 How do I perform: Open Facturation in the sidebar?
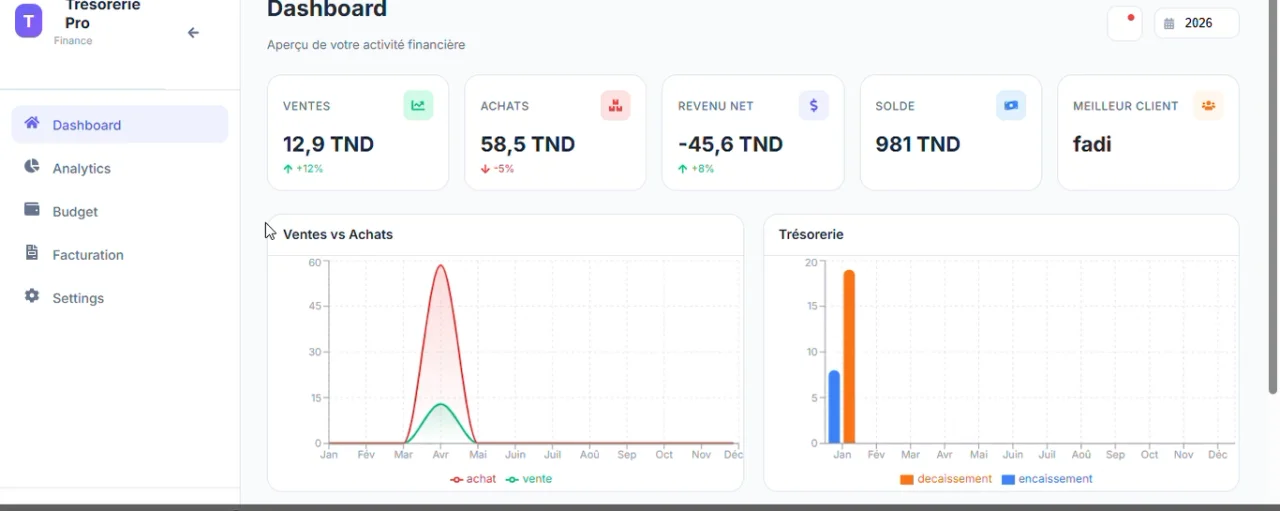pyautogui.click(x=120, y=254)
